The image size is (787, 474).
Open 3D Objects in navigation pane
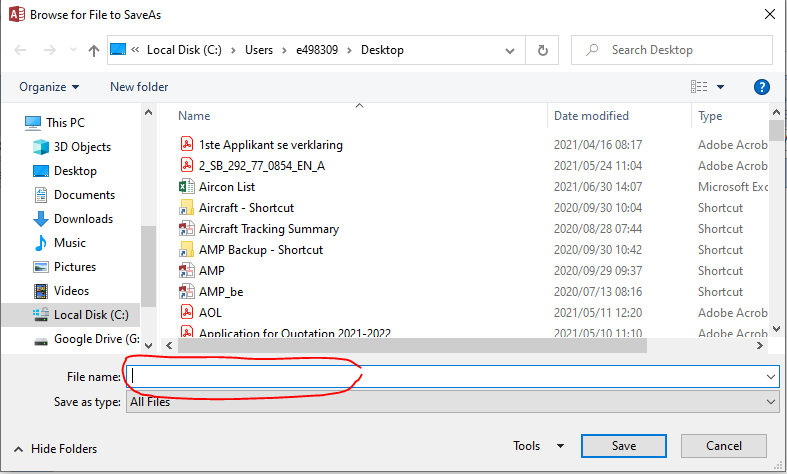click(x=82, y=147)
